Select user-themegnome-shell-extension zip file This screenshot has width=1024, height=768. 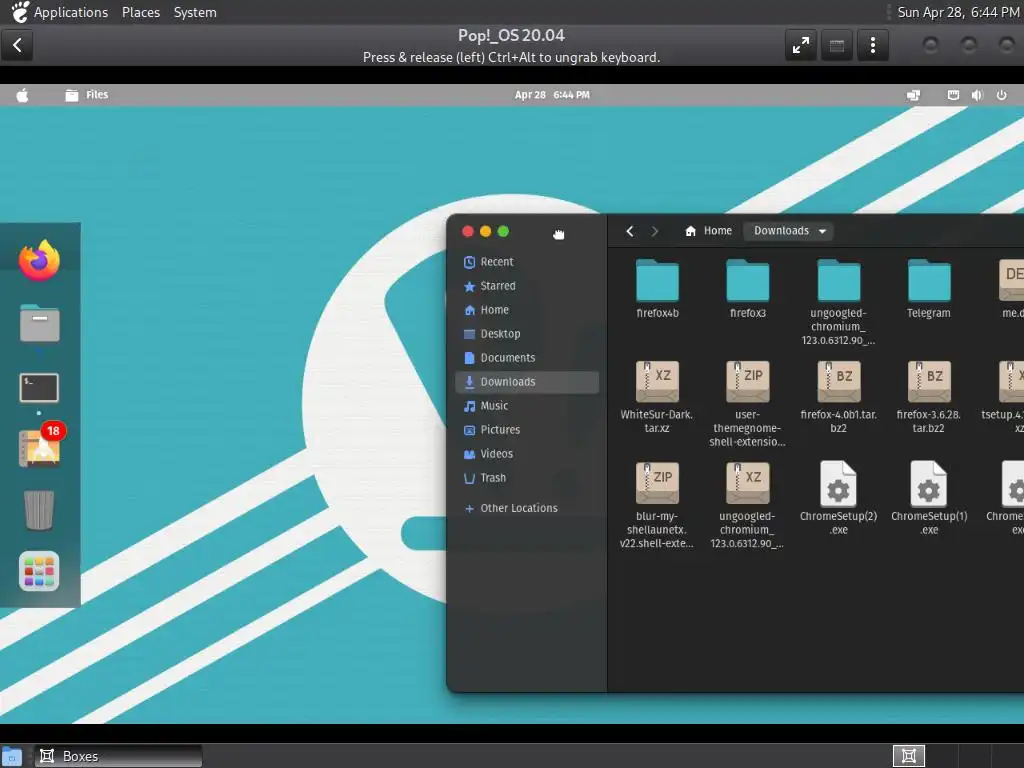[x=748, y=404]
